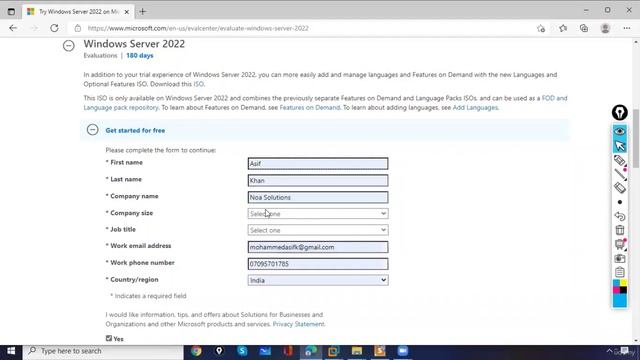Open the Add Languages link
Screen dimensions: 640x360
475,108
